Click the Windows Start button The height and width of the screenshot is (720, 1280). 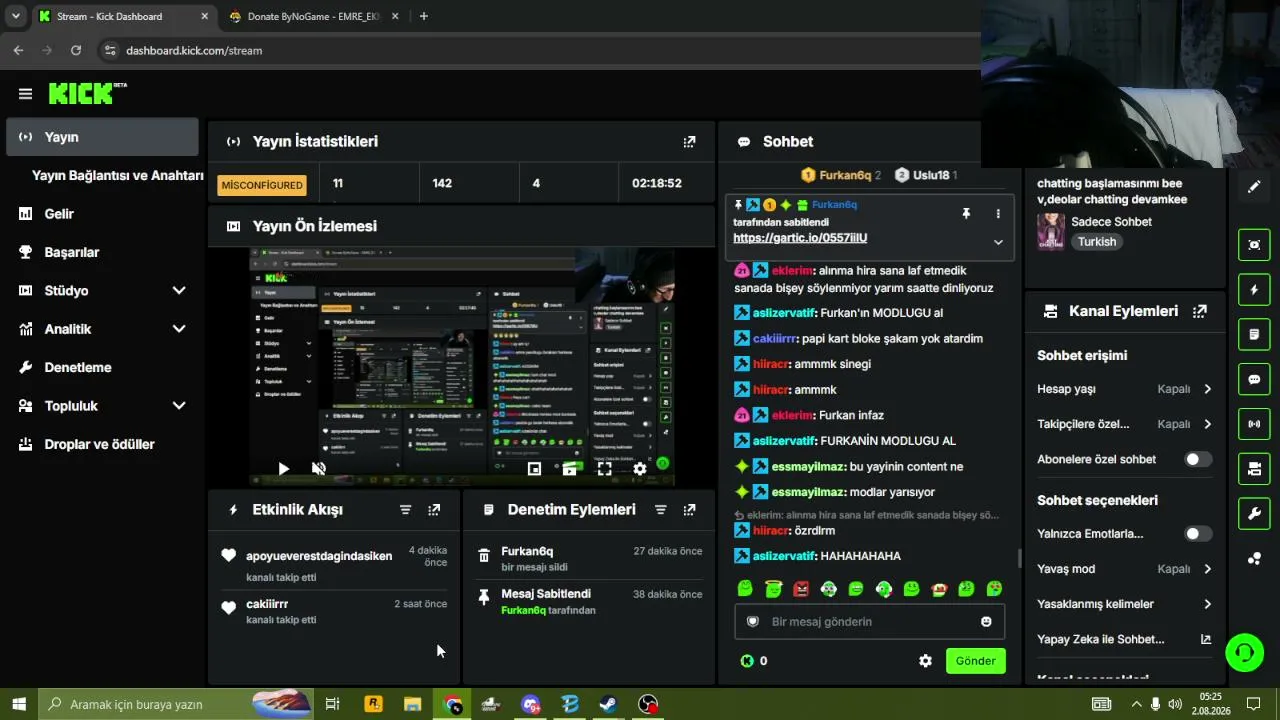(18, 704)
